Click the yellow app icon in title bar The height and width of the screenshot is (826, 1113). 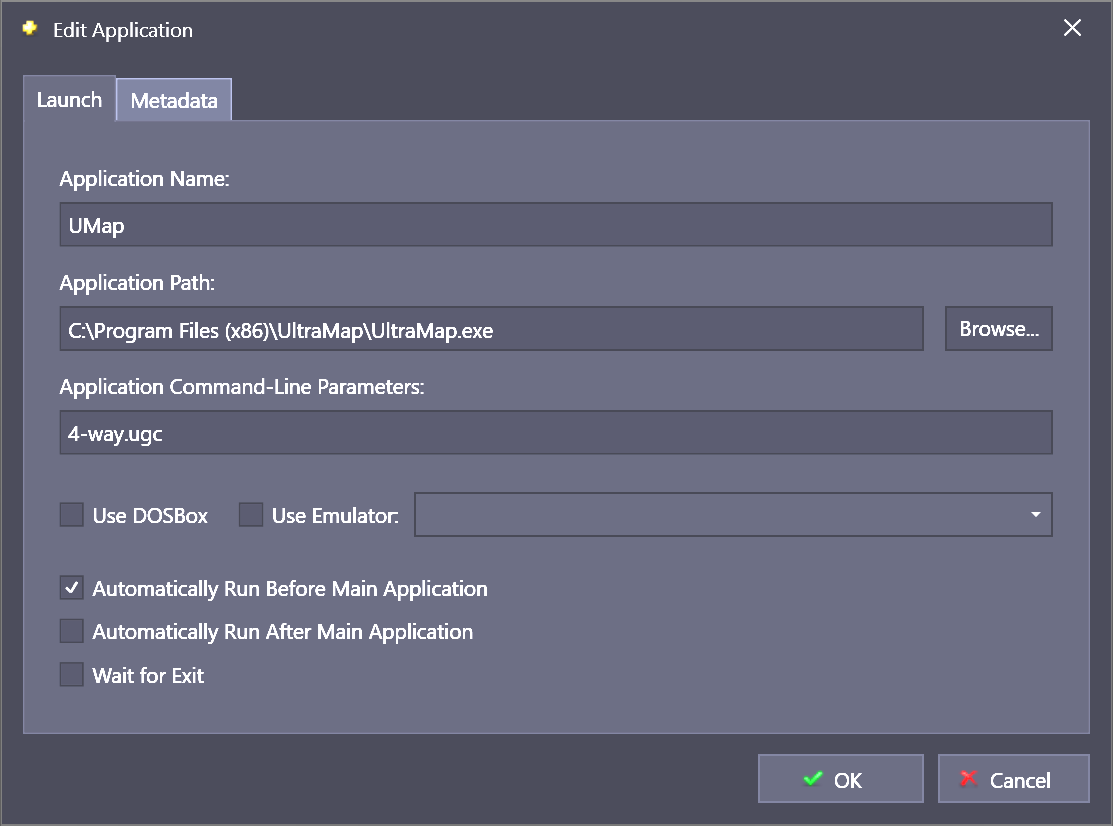pos(30,28)
